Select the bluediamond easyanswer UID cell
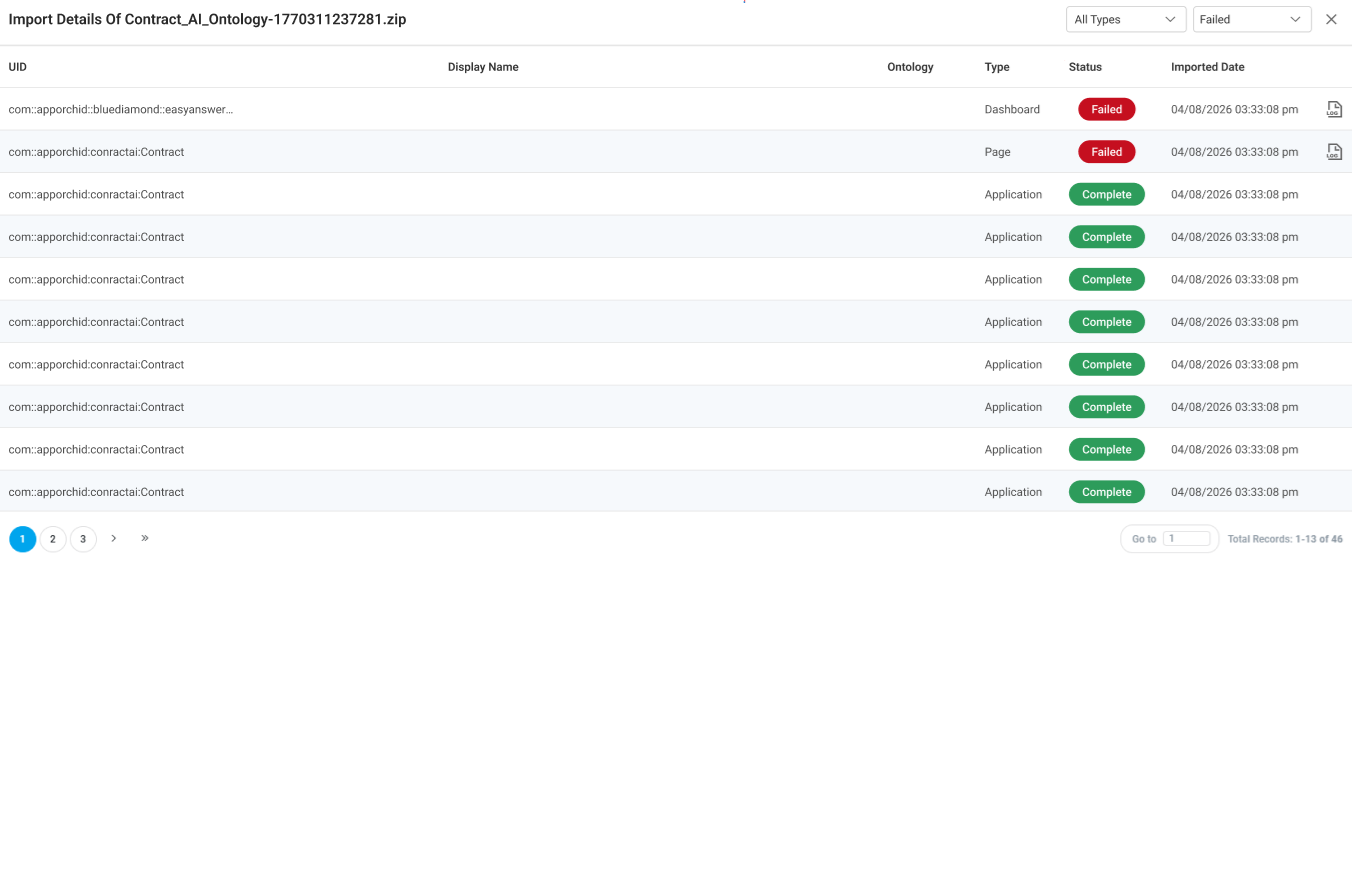Image resolution: width=1352 pixels, height=870 pixels. pos(121,109)
